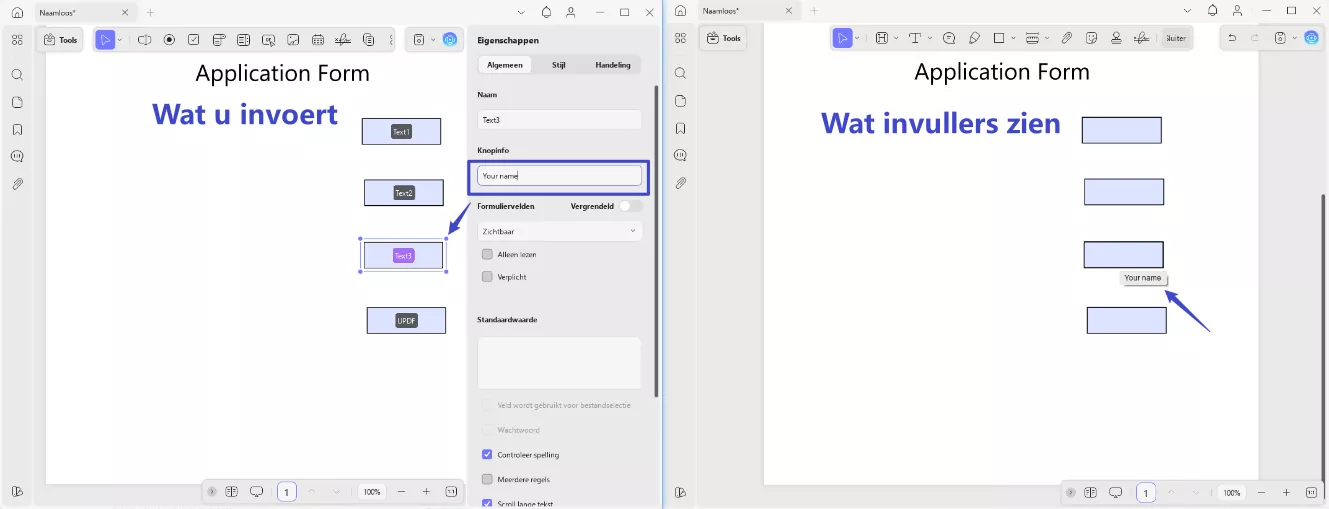Click the Eigenschappen panel vertical scrollbar

coord(656,240)
